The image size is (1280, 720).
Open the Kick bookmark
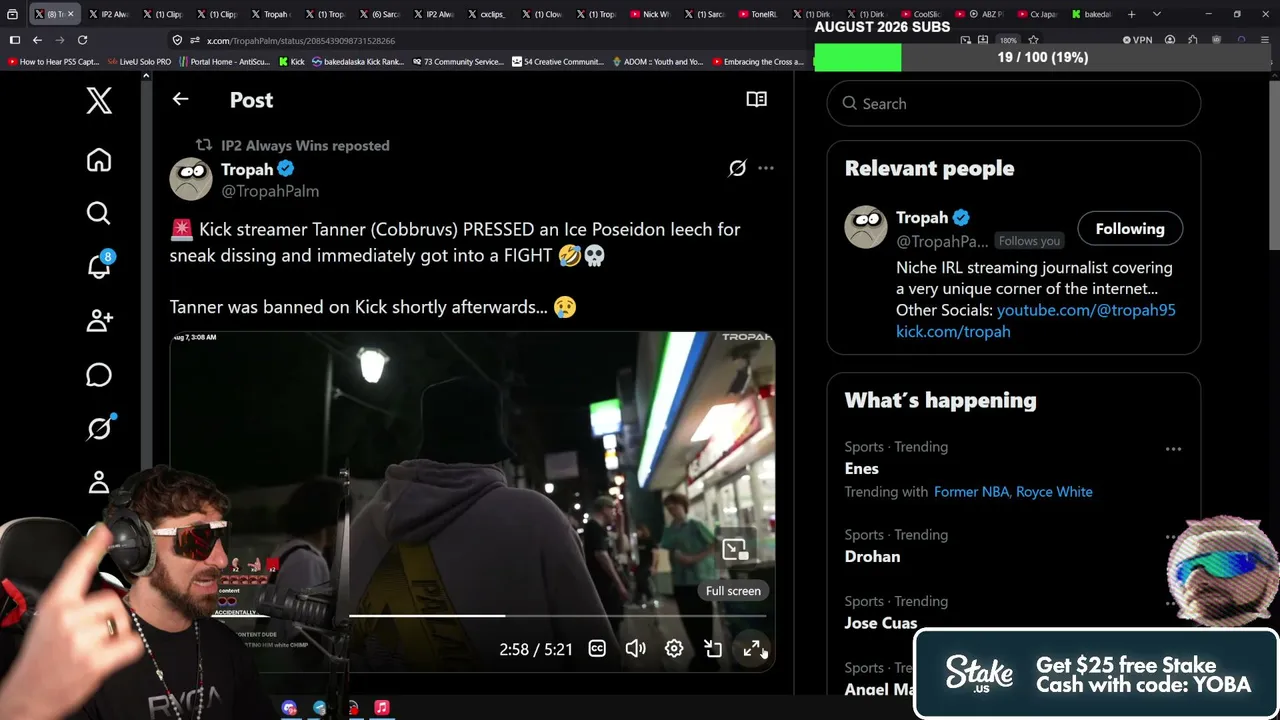(291, 62)
